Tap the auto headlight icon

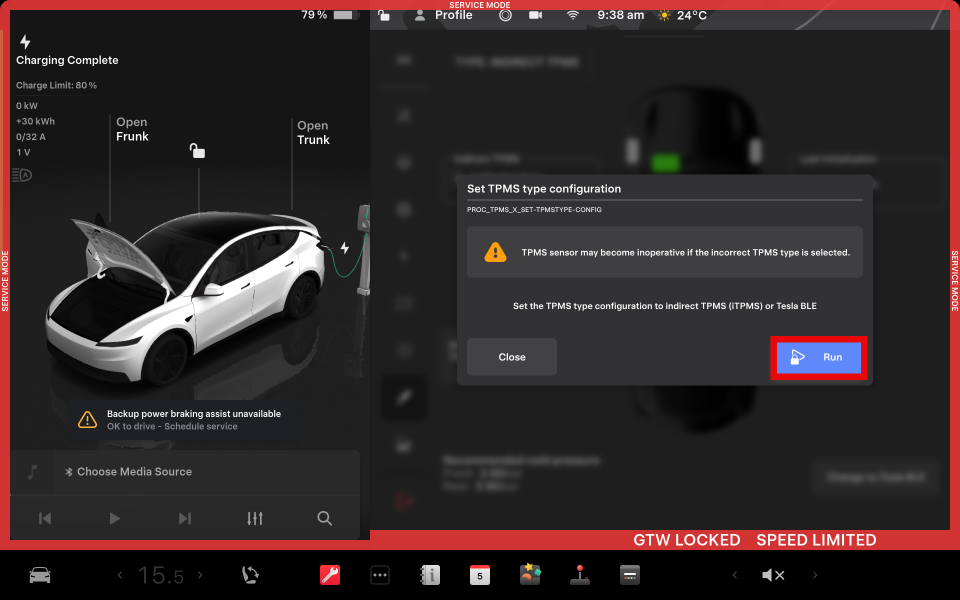click(x=22, y=175)
